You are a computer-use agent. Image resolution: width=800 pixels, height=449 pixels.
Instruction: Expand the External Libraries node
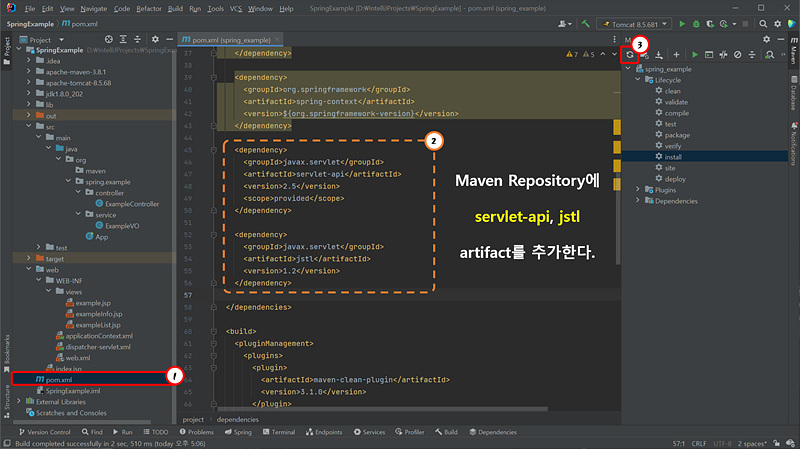click(19, 401)
